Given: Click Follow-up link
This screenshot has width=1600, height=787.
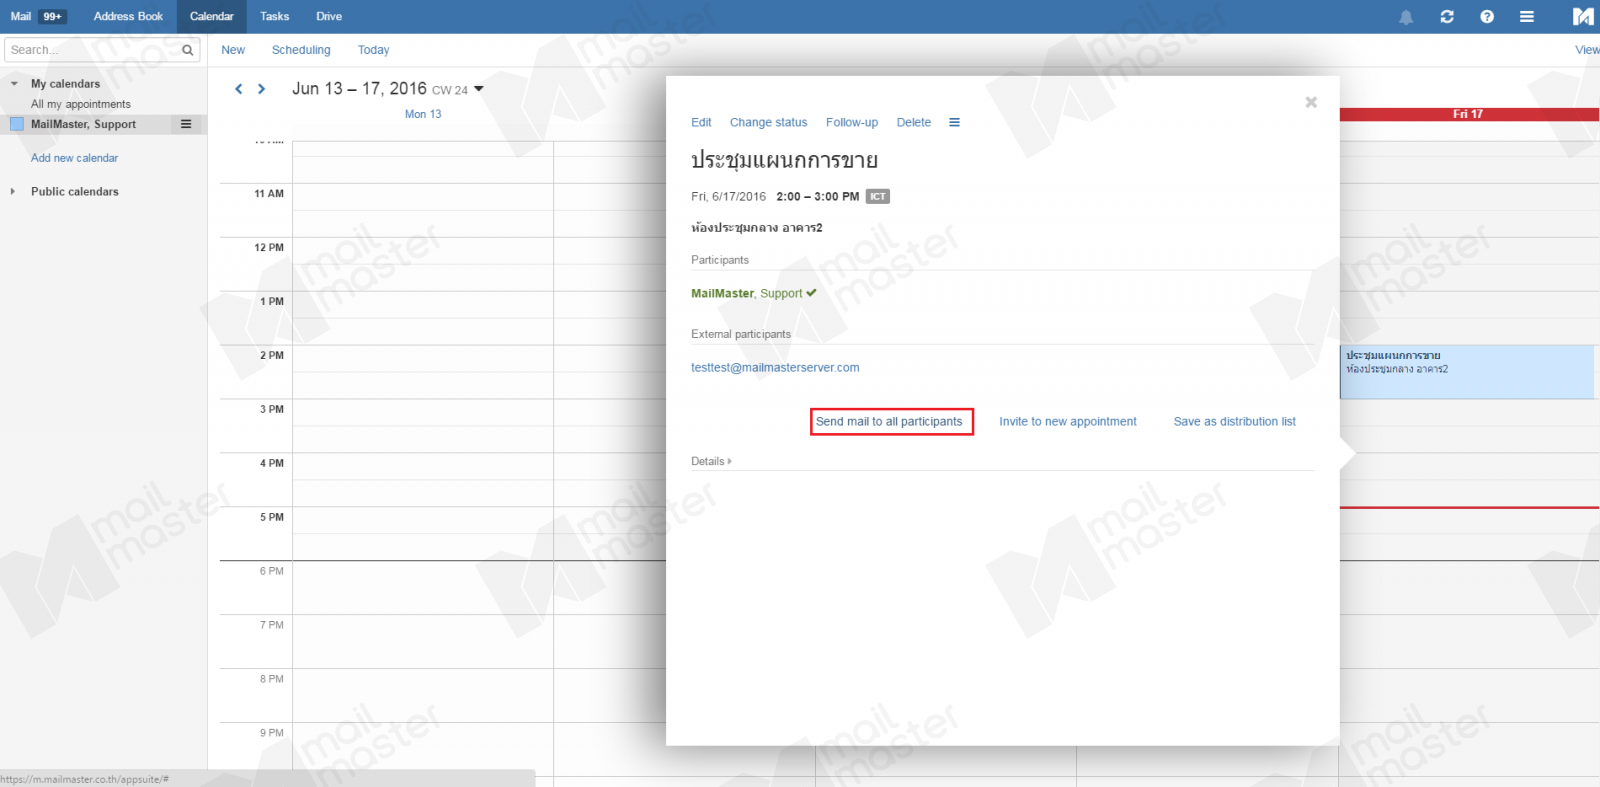Looking at the screenshot, I should (852, 123).
